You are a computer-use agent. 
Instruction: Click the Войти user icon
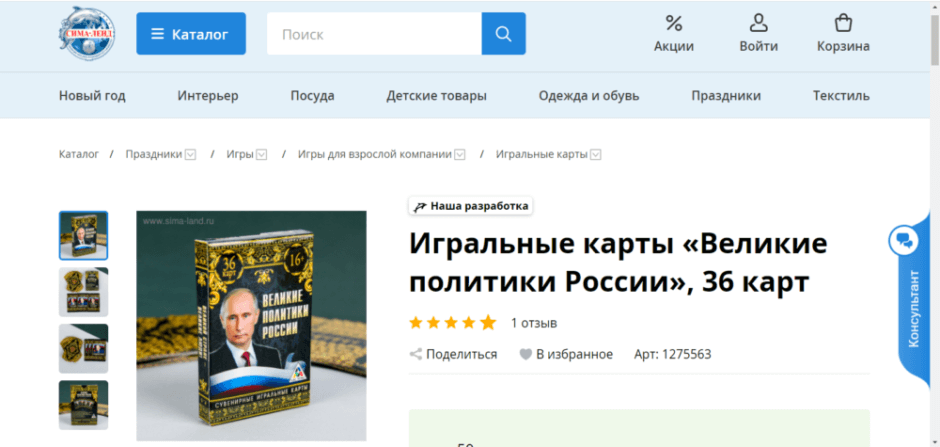tap(758, 24)
